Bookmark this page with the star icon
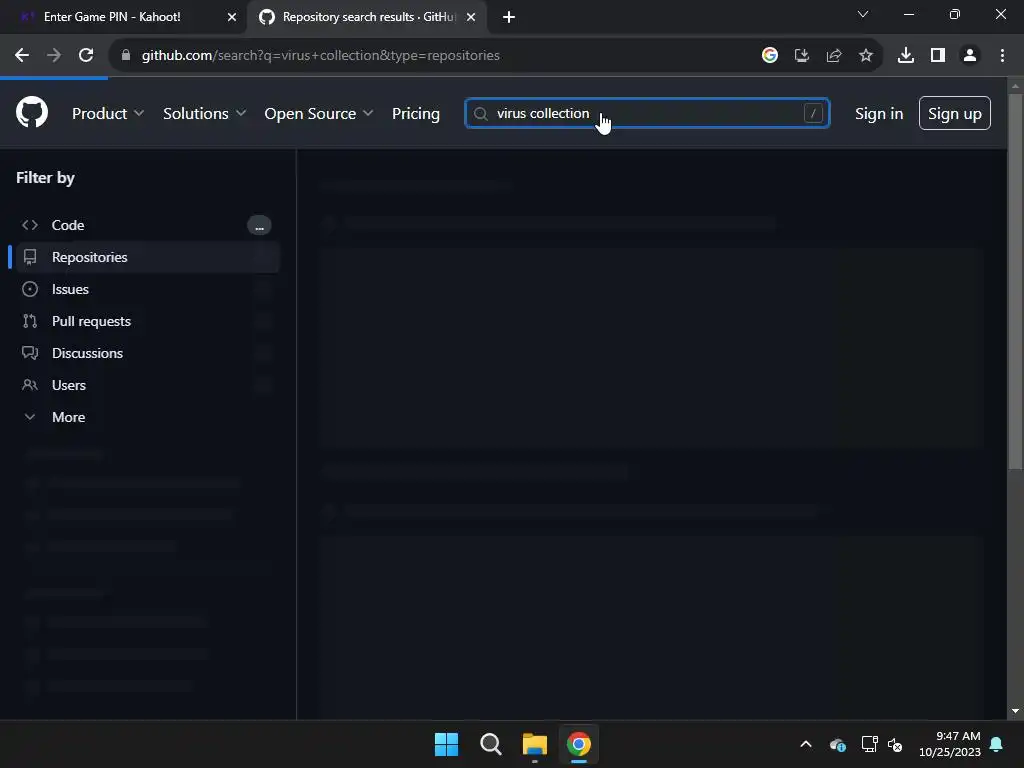 coord(865,56)
